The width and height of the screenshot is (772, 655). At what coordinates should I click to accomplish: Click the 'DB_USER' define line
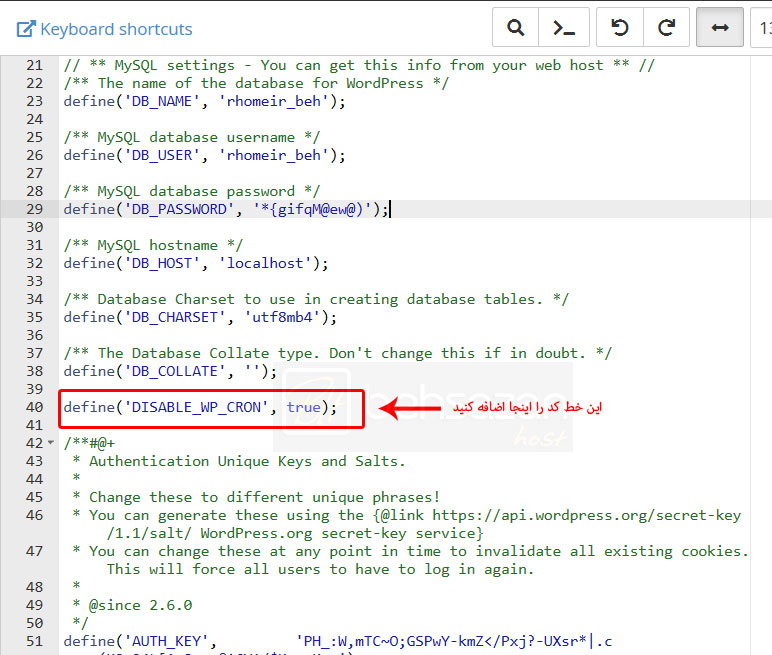(x=204, y=156)
